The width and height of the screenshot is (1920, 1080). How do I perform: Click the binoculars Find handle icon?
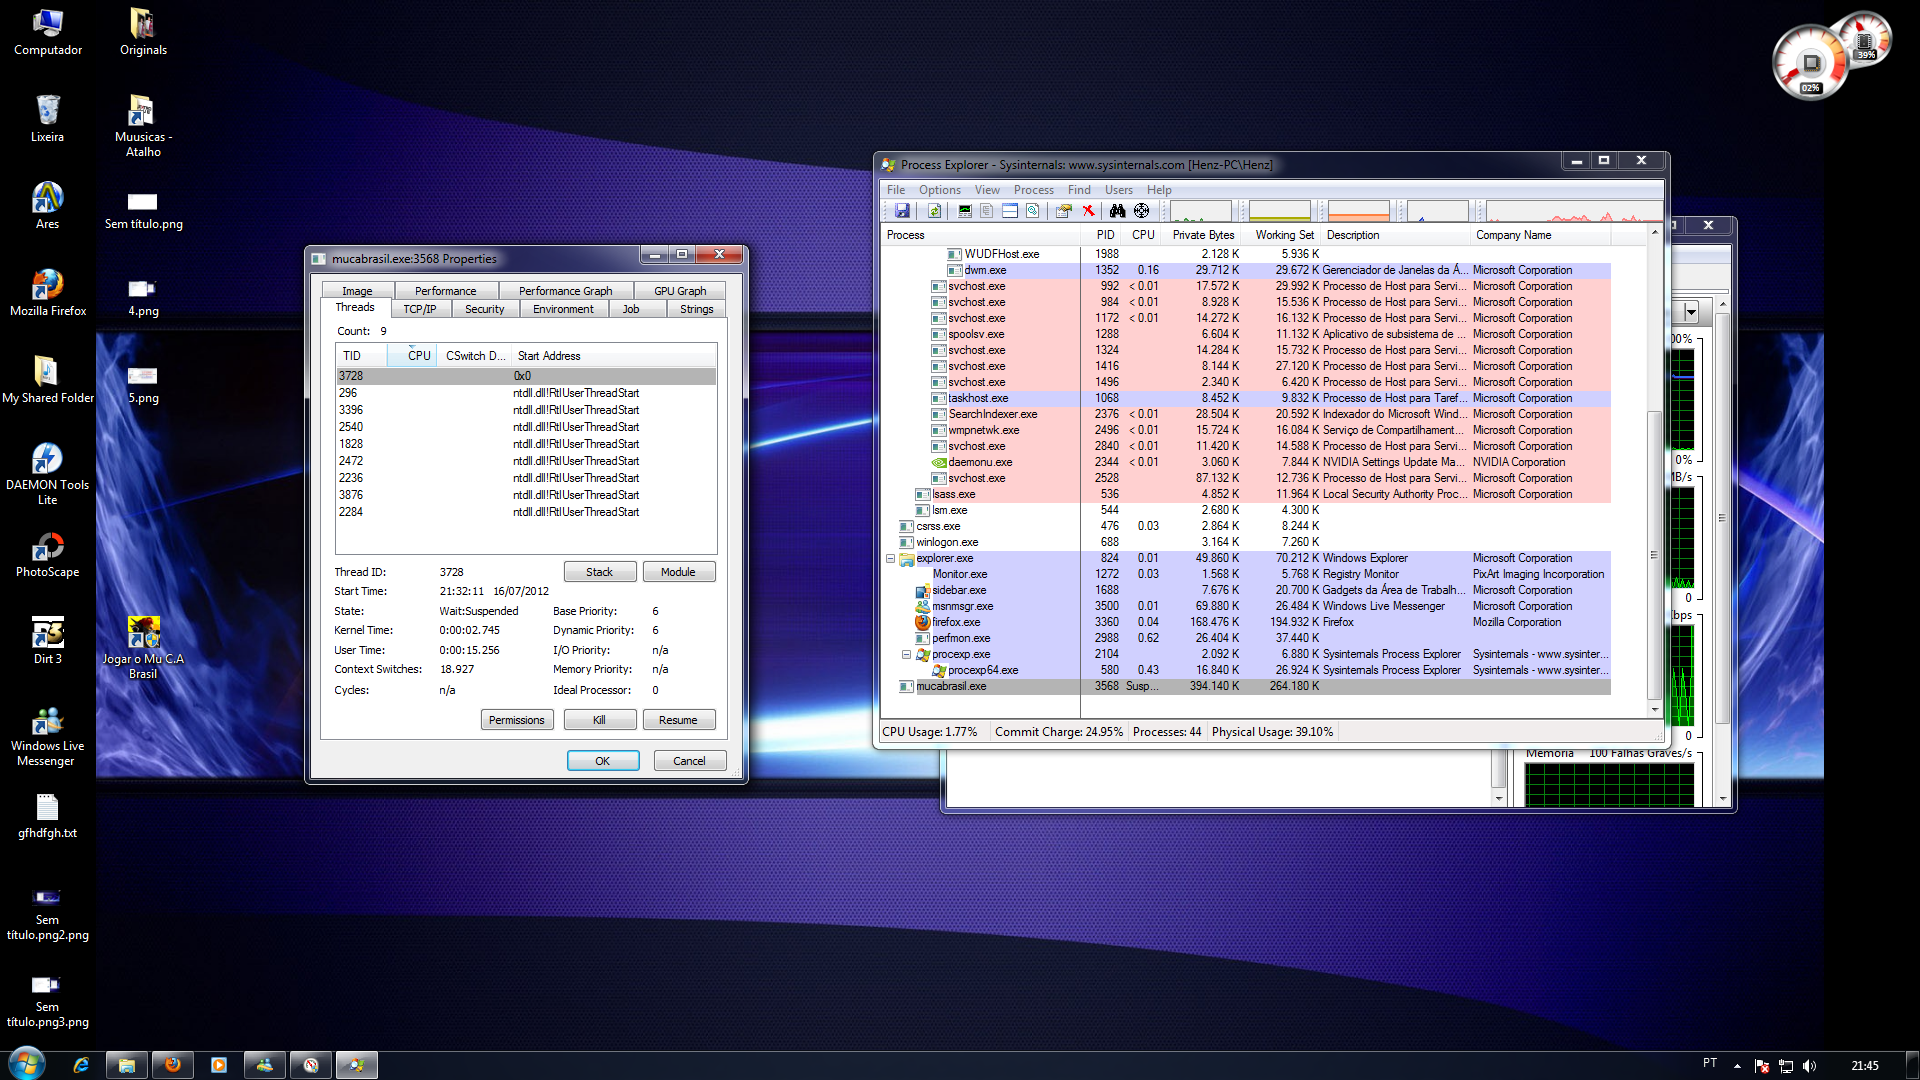(1117, 211)
